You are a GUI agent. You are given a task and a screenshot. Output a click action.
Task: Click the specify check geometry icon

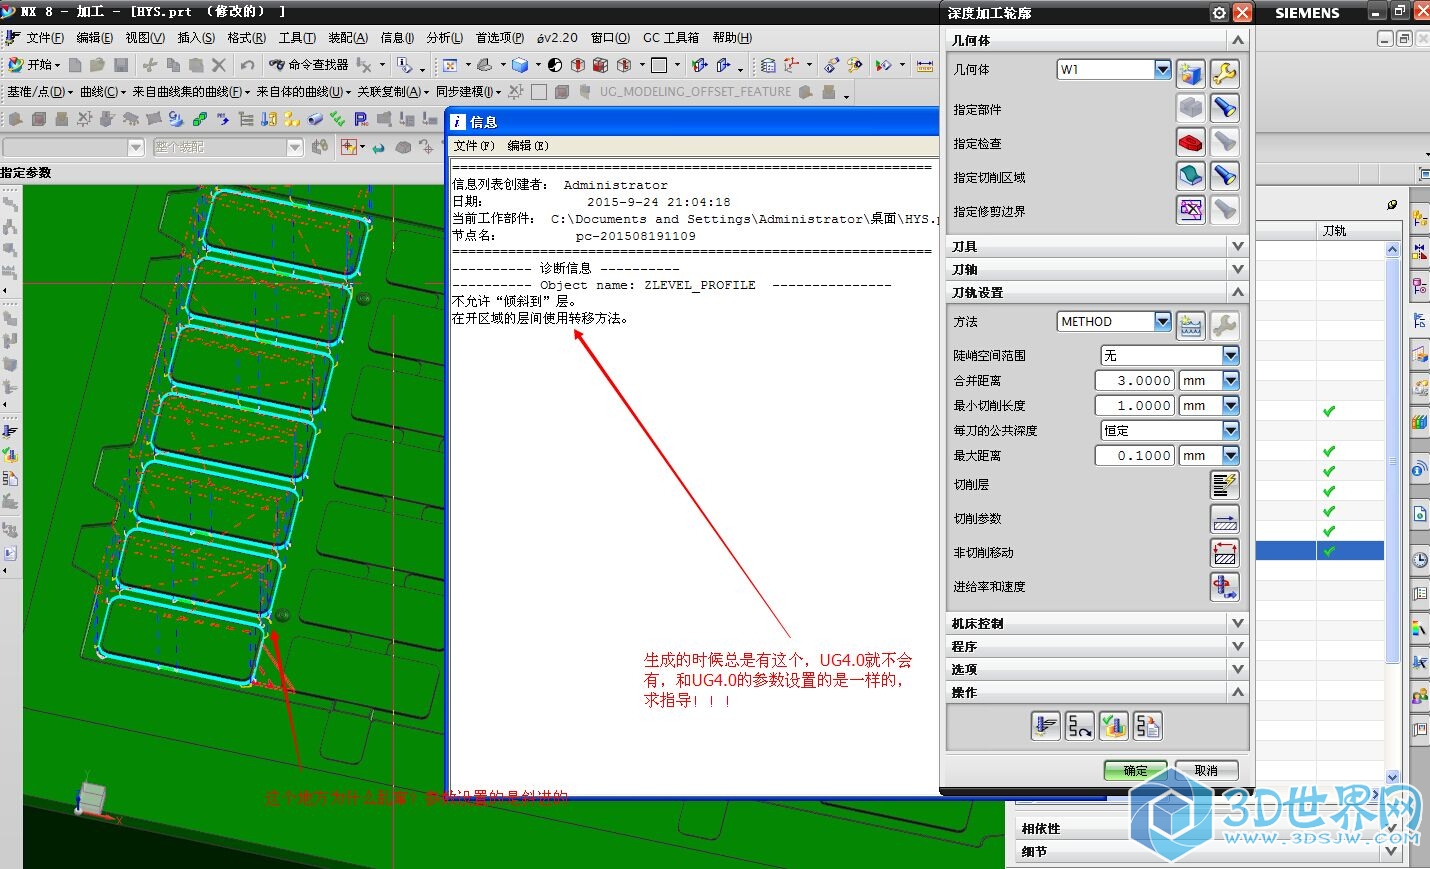coord(1190,142)
